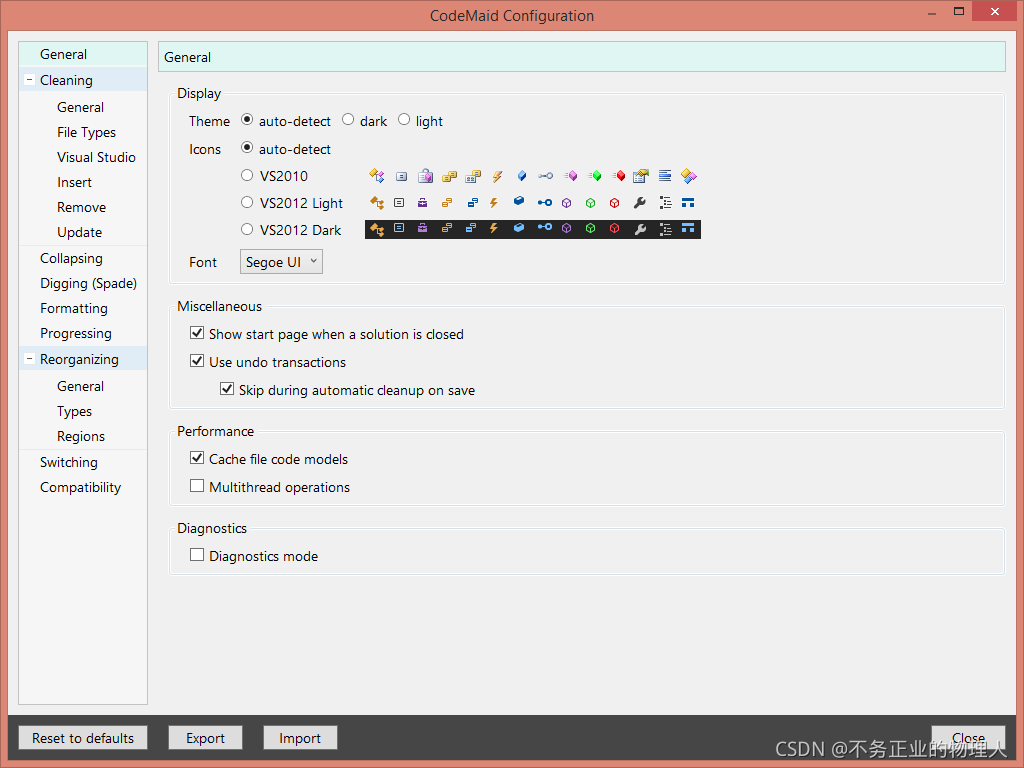Select the auto-detect Theme radio button

click(247, 120)
